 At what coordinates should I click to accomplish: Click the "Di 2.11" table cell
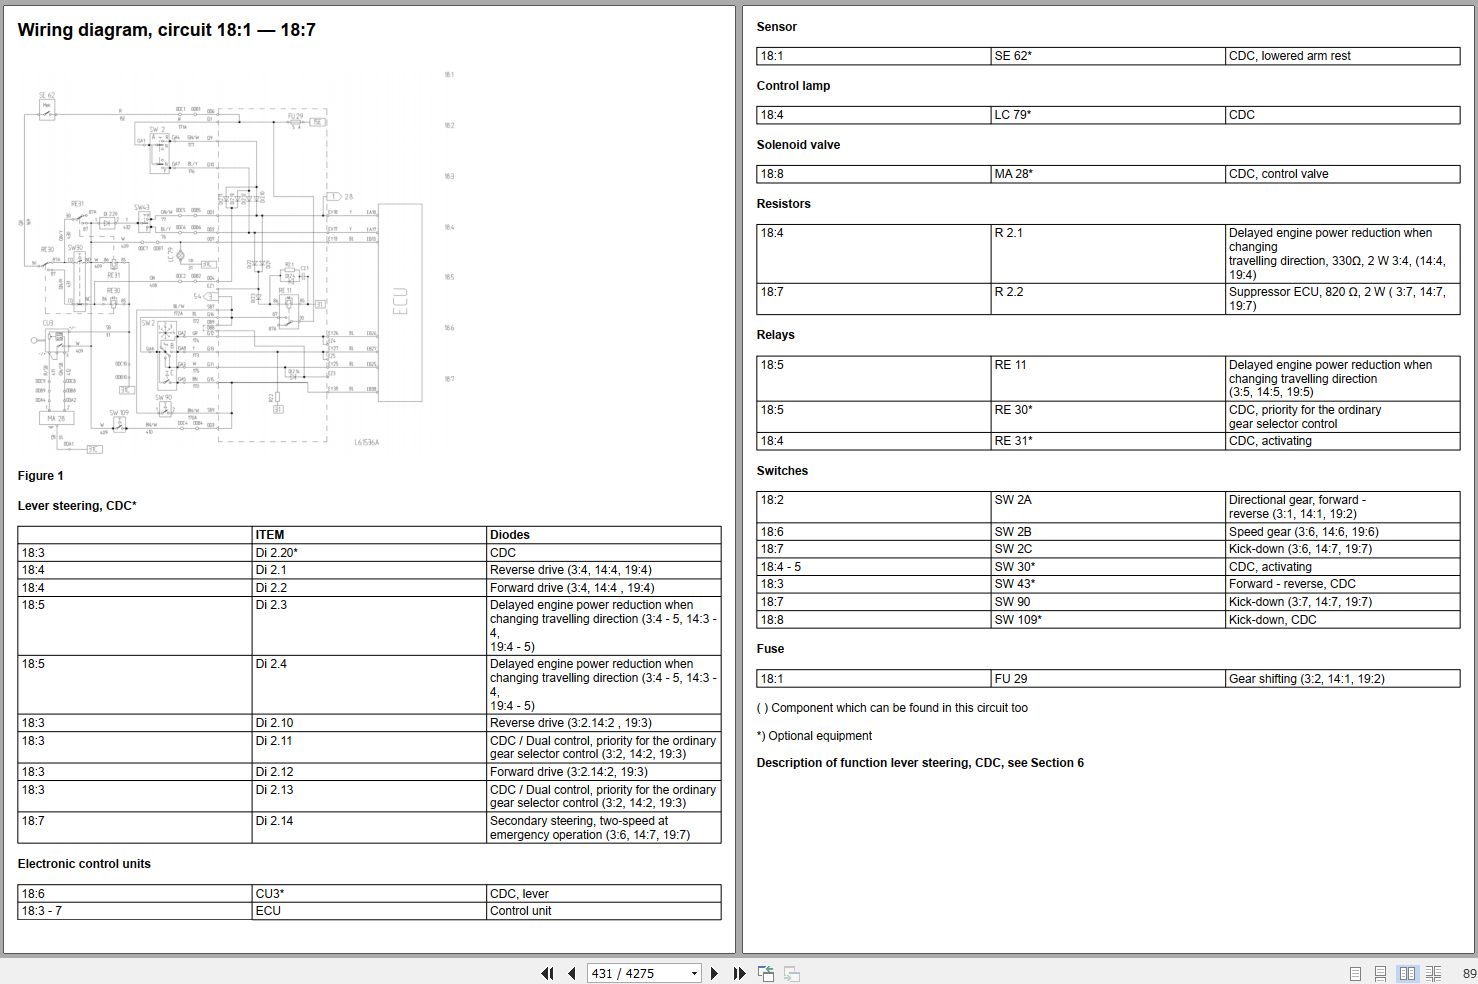(369, 747)
